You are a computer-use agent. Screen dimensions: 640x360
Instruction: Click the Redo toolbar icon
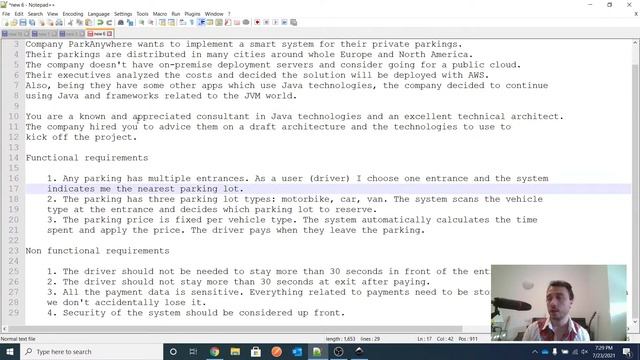click(109, 22)
